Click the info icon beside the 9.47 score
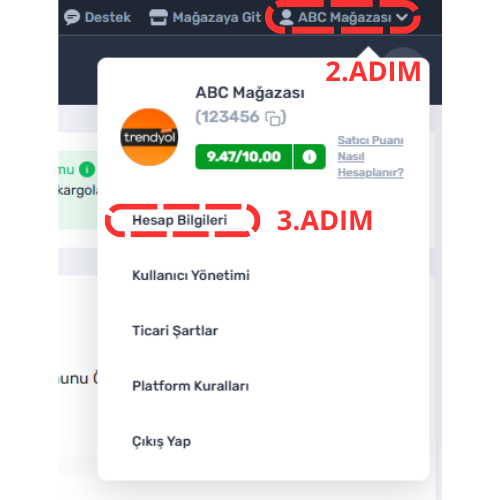Screen dimensions: 500x500 [x=309, y=157]
